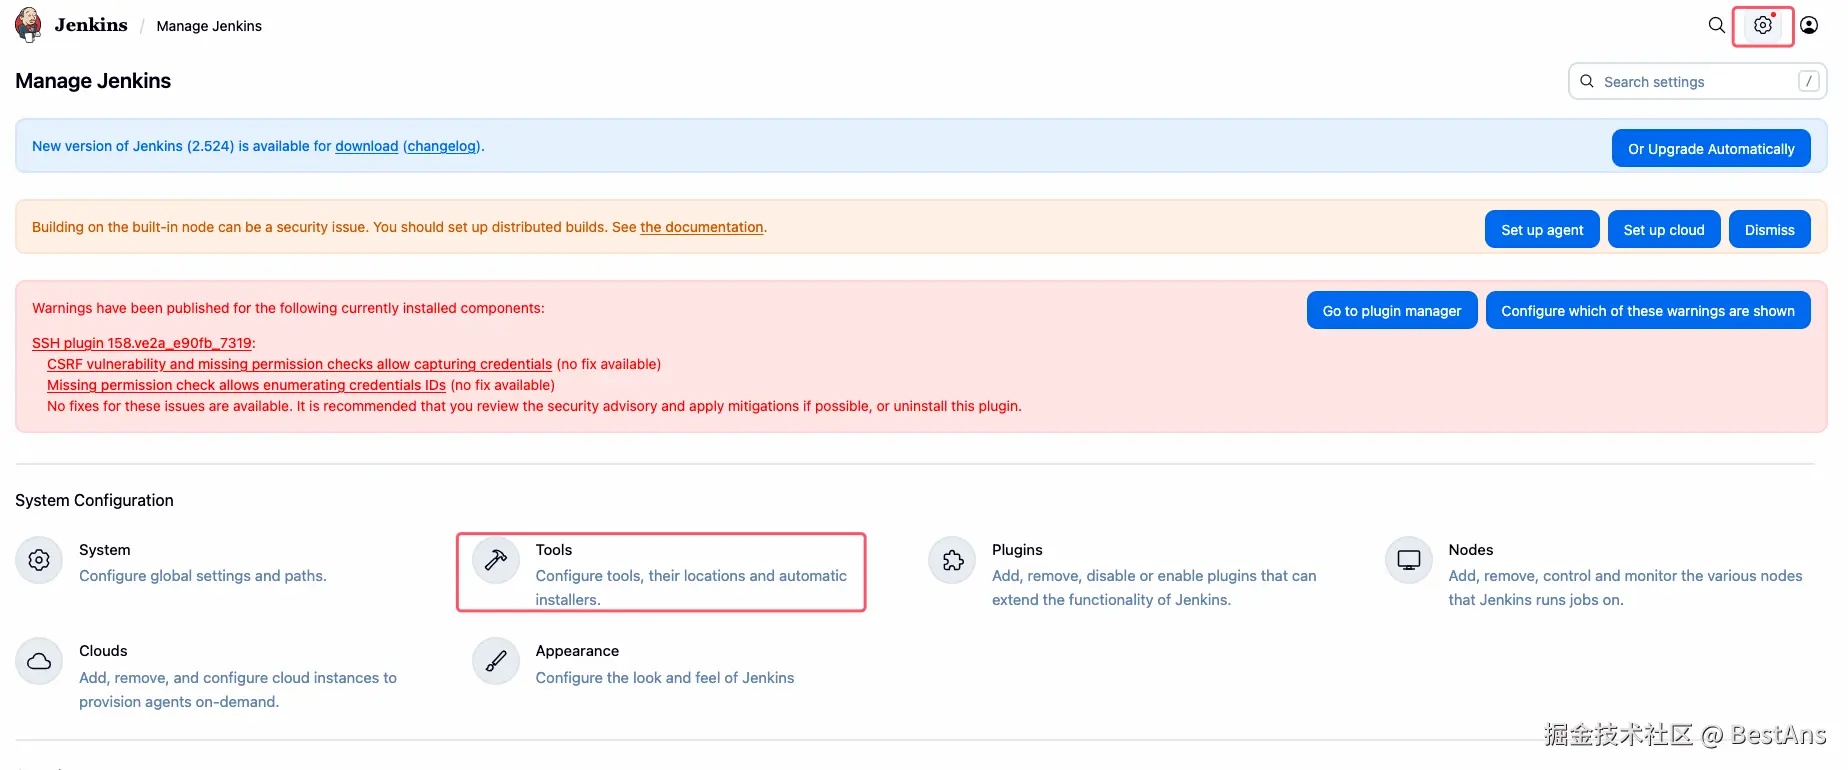
Task: Open the Appearance title
Action: (x=577, y=651)
